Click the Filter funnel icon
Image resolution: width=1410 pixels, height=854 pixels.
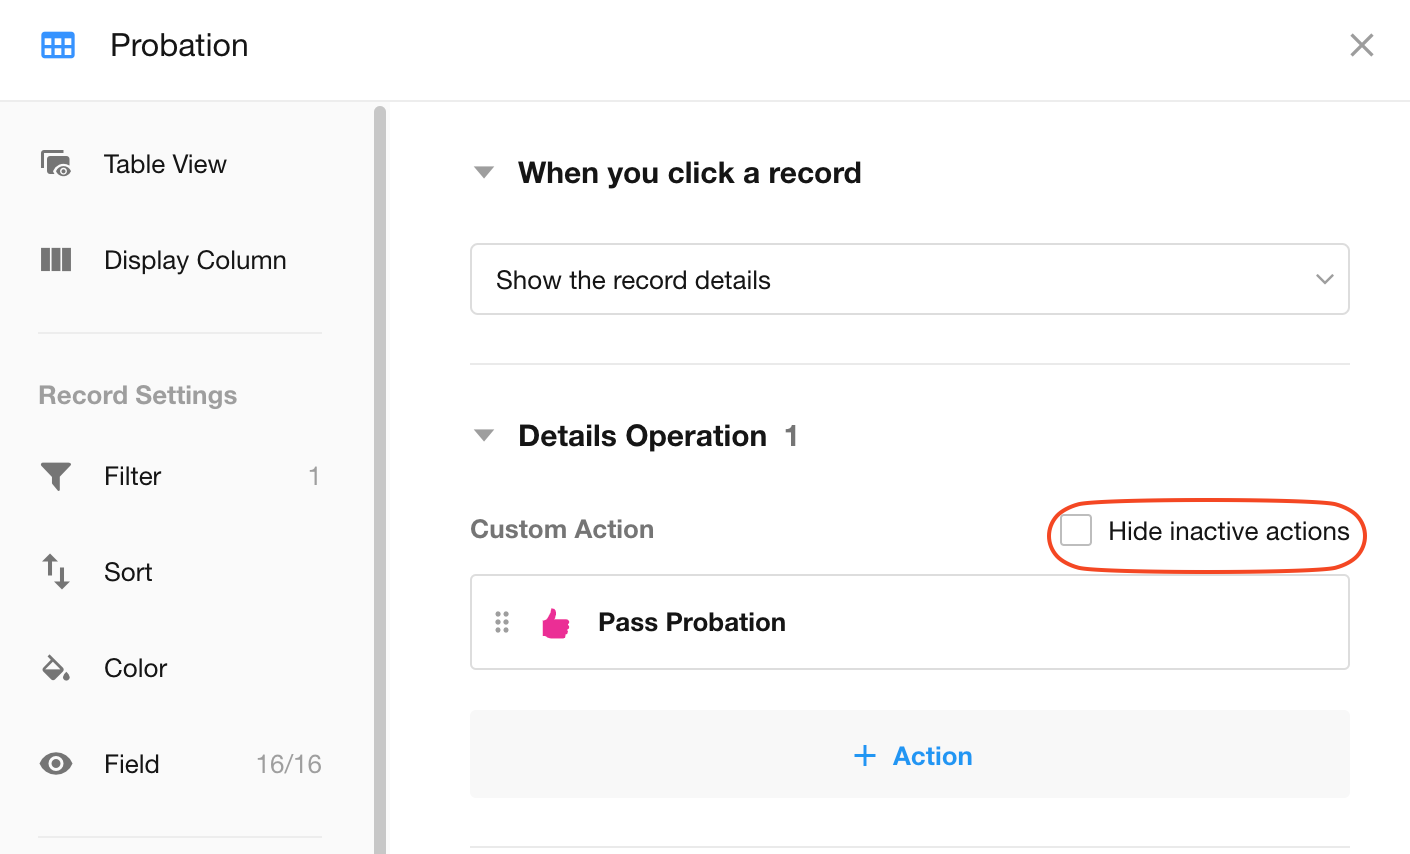[x=56, y=476]
